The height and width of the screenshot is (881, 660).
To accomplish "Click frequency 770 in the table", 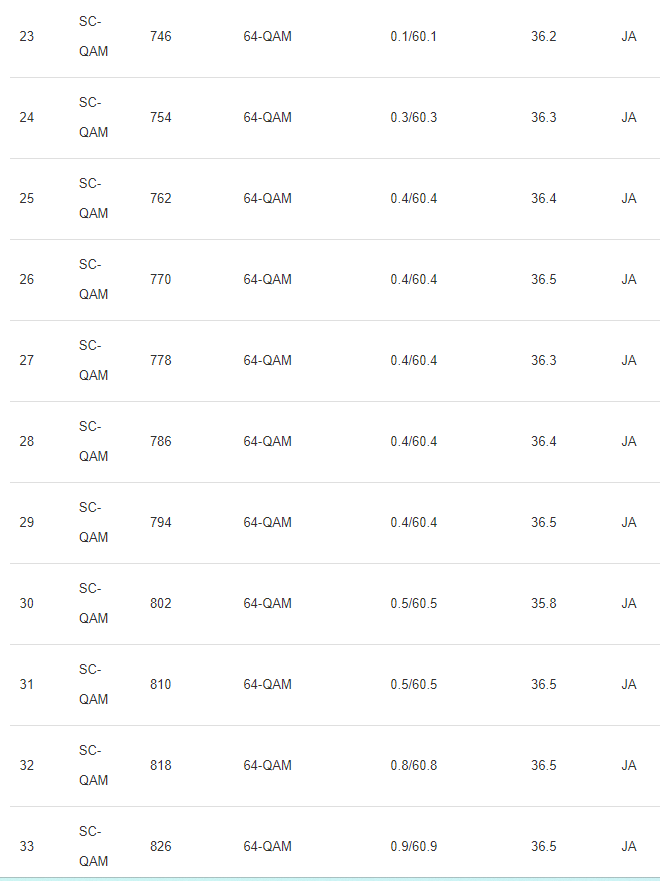I will [x=161, y=279].
